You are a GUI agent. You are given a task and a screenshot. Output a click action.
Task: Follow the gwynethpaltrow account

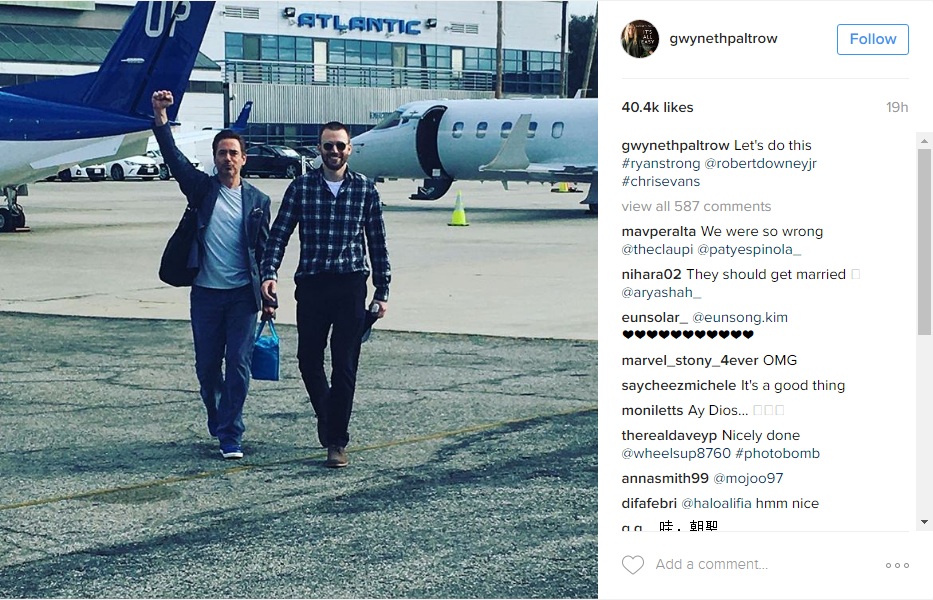872,39
